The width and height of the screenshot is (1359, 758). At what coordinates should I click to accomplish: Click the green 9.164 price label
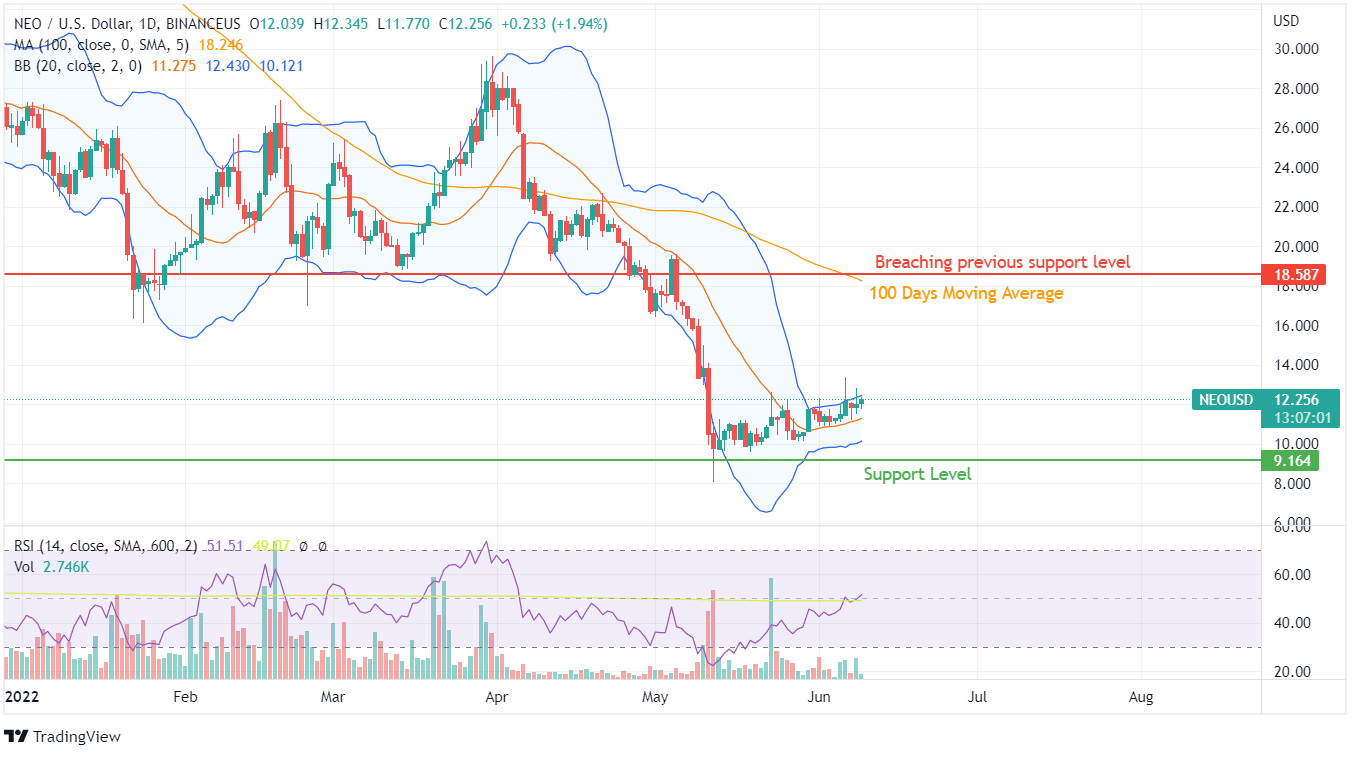point(1292,461)
